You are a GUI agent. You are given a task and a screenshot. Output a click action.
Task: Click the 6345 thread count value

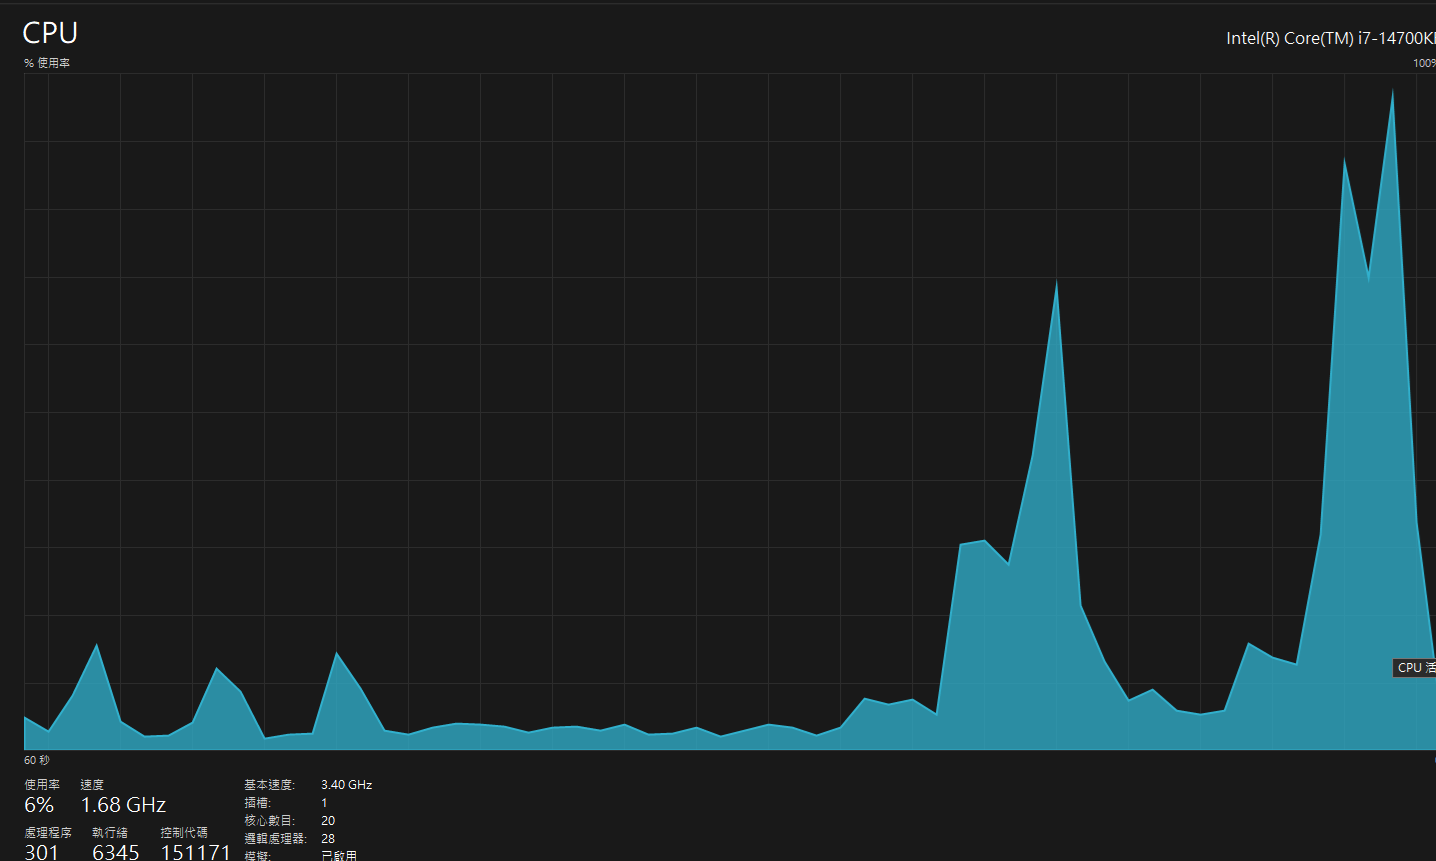tap(116, 852)
